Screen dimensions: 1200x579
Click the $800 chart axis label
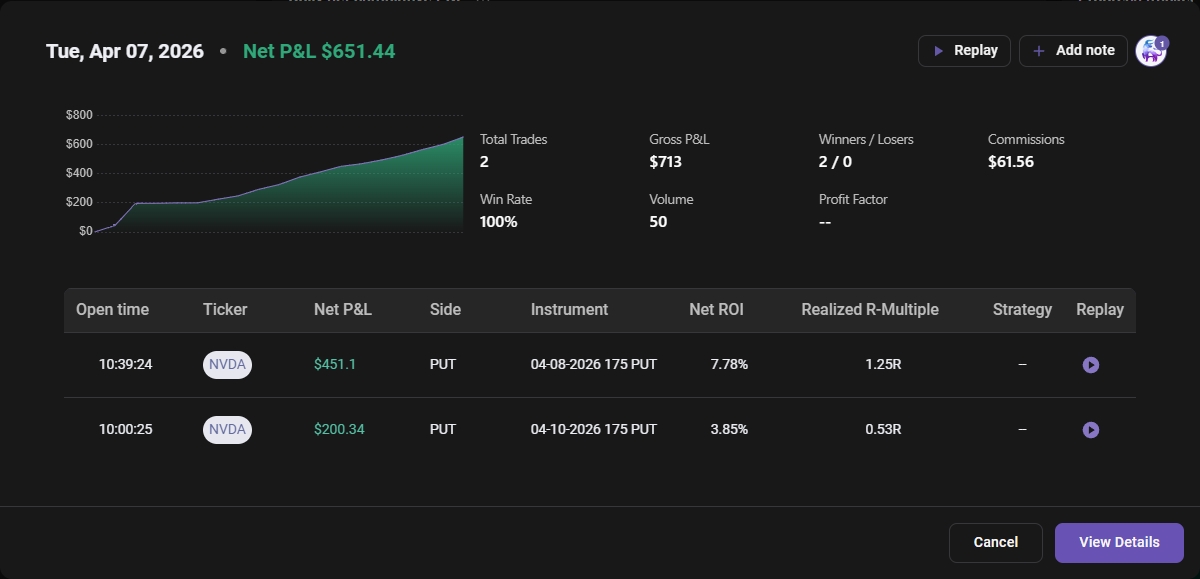click(x=79, y=116)
